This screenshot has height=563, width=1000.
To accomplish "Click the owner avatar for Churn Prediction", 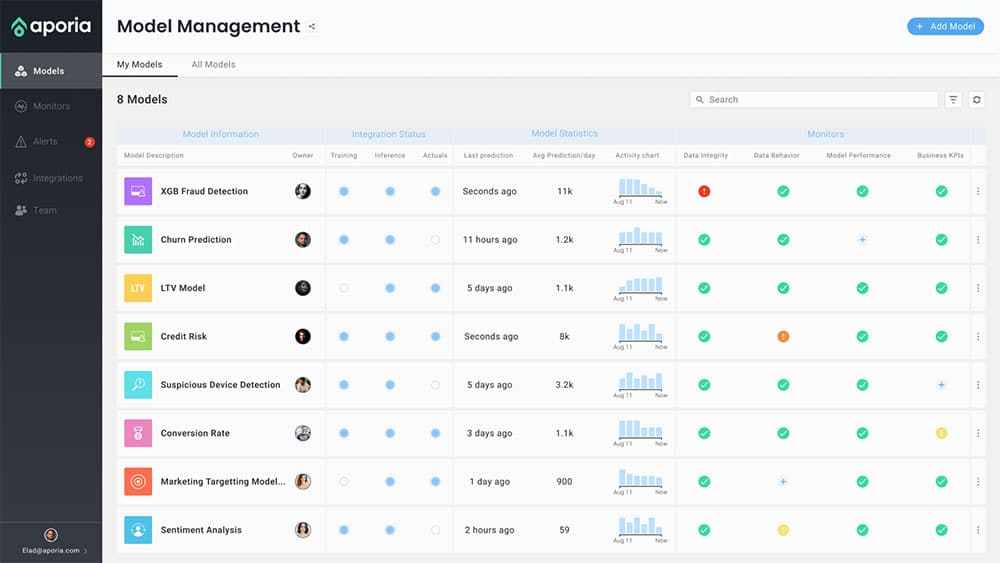I will tap(303, 240).
